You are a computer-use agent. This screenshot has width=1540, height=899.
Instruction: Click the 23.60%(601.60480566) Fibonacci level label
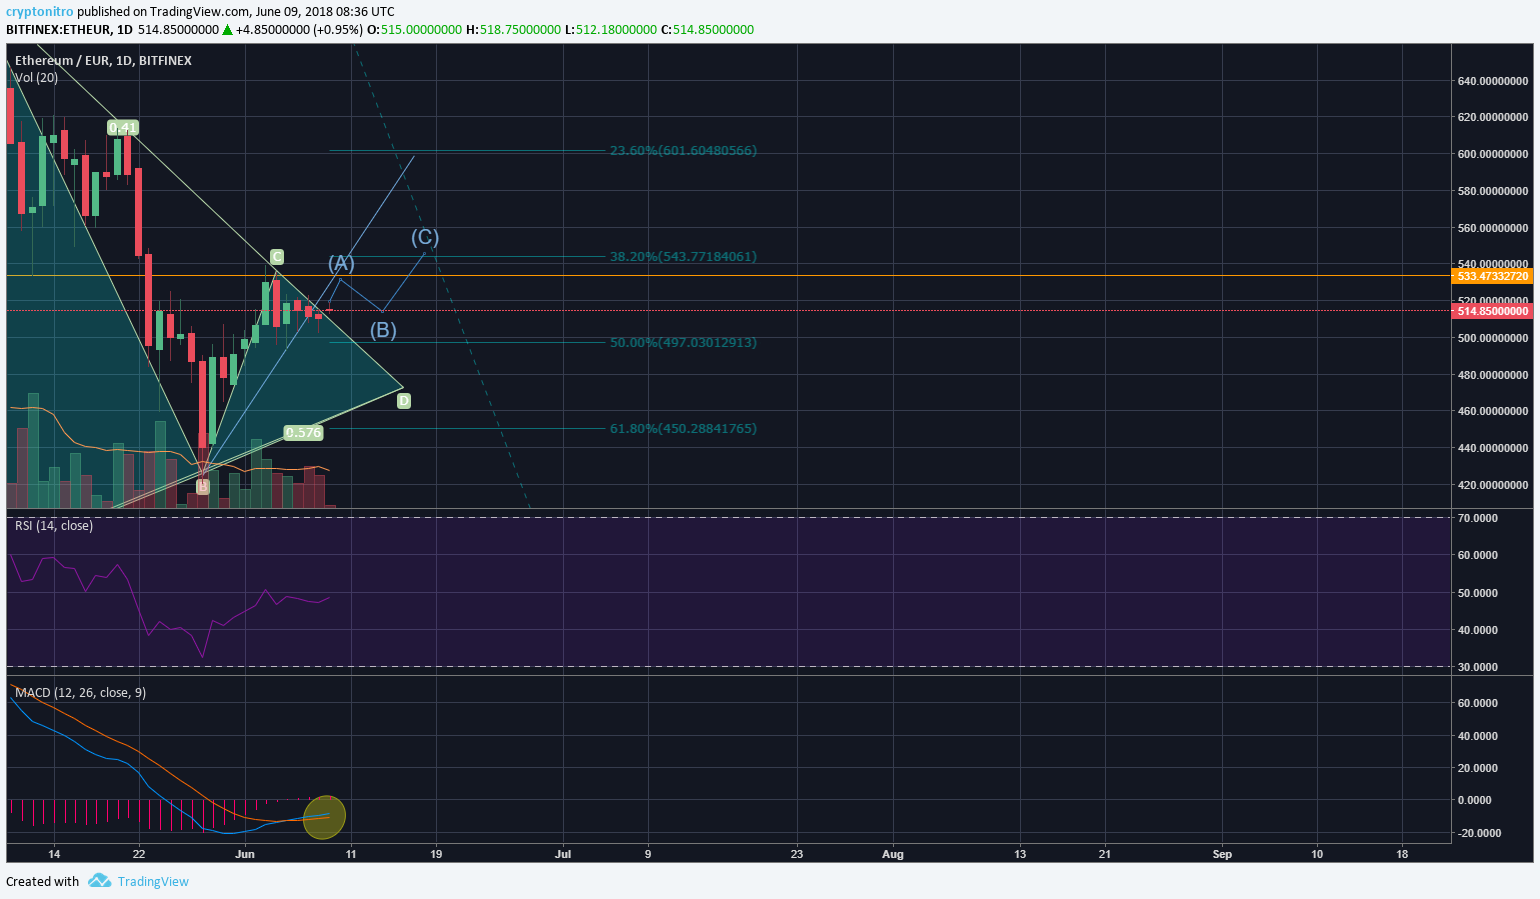(x=683, y=151)
